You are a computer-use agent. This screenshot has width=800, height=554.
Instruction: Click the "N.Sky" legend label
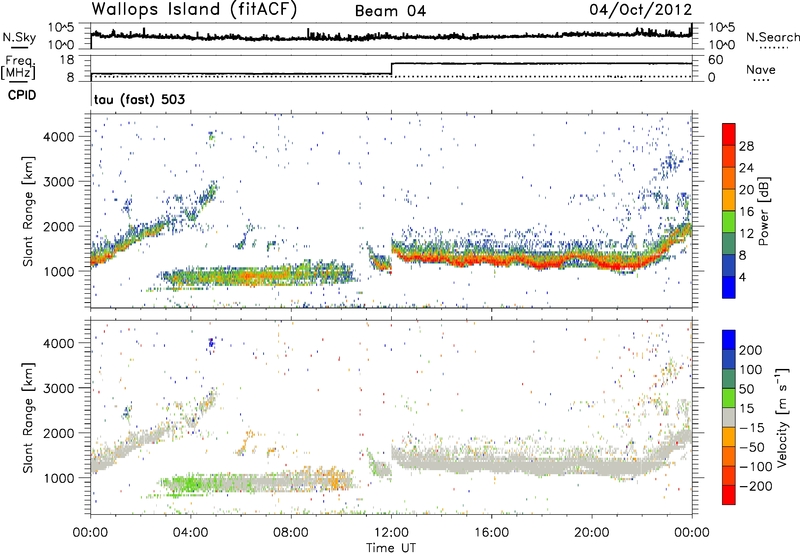(19, 37)
